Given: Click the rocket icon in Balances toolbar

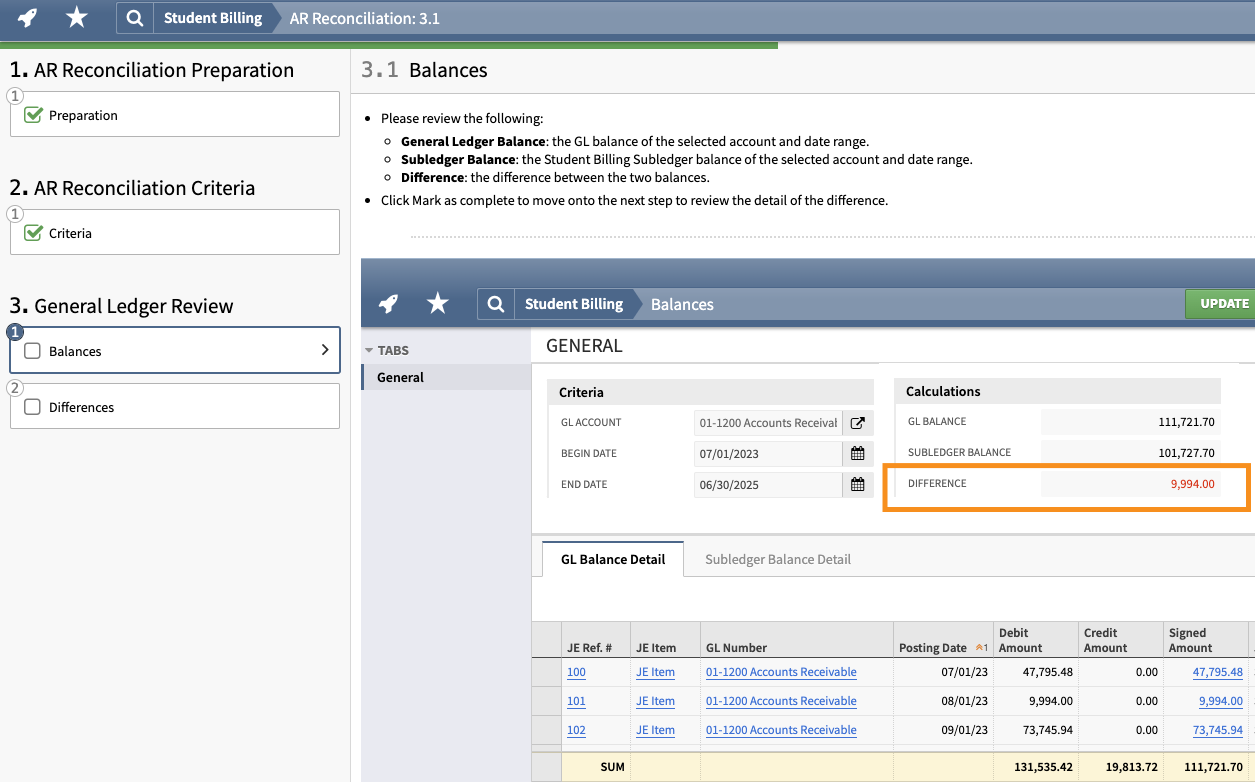Looking at the screenshot, I should point(390,304).
